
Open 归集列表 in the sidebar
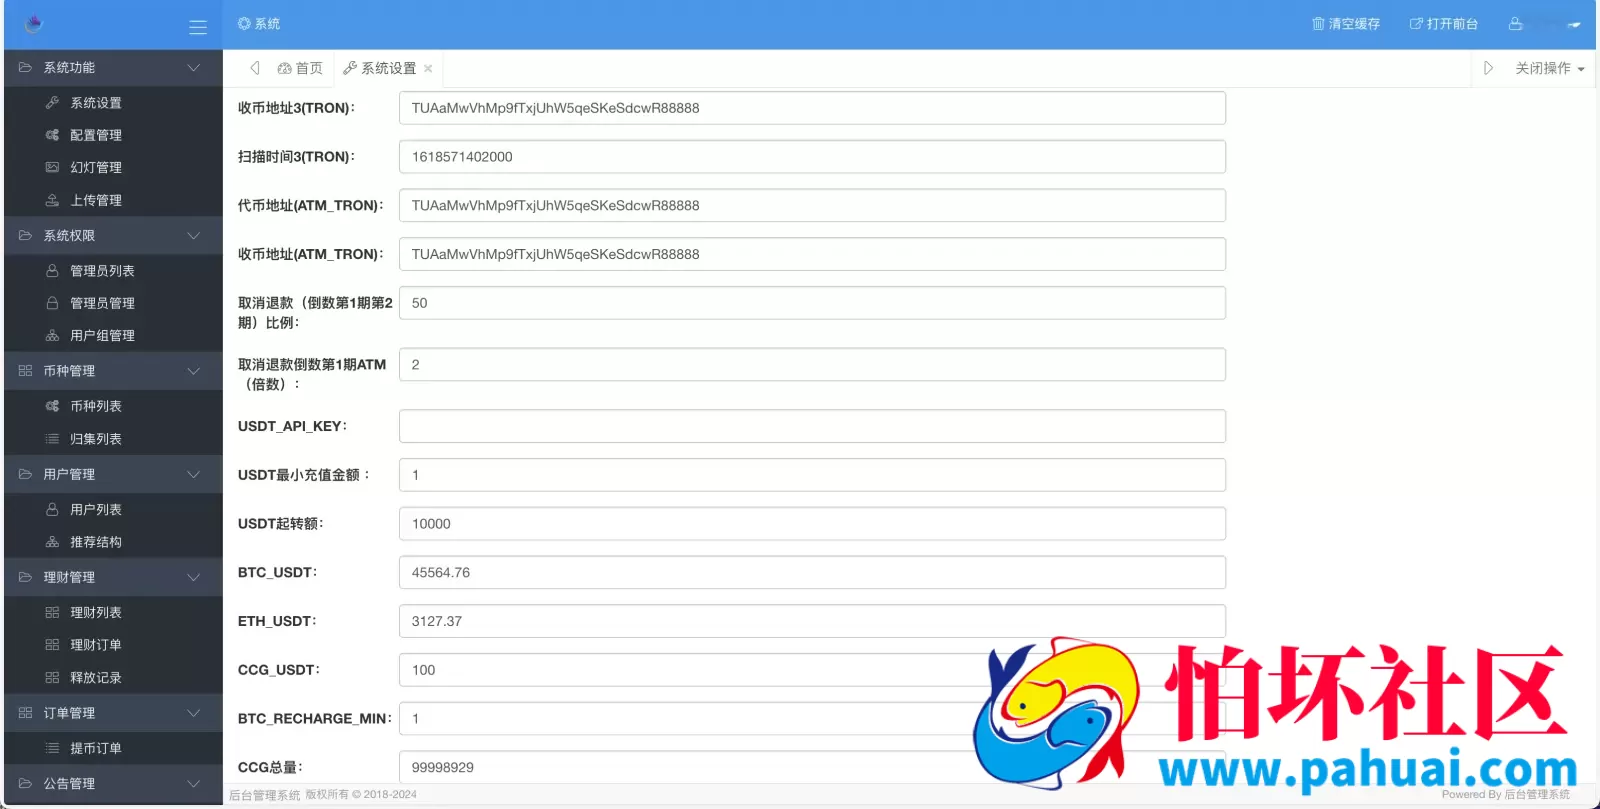click(96, 439)
